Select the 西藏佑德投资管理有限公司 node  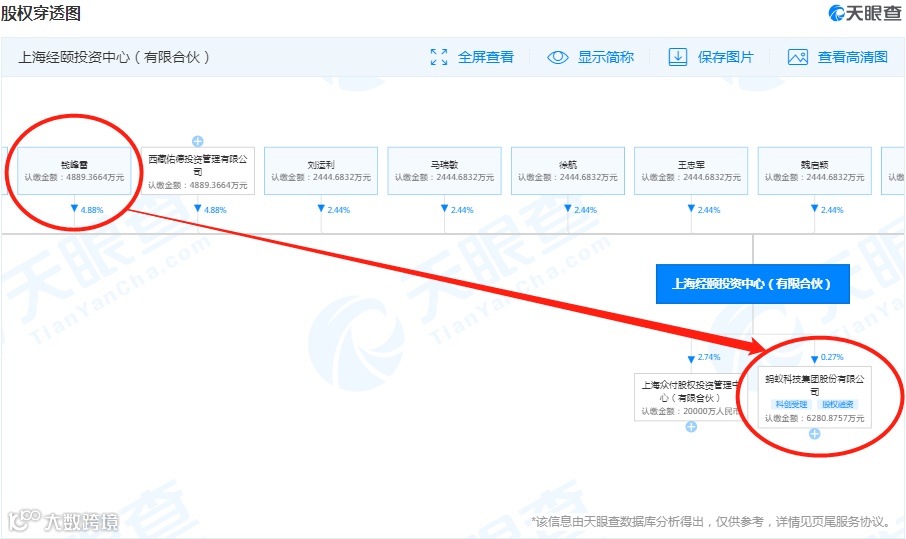(198, 170)
